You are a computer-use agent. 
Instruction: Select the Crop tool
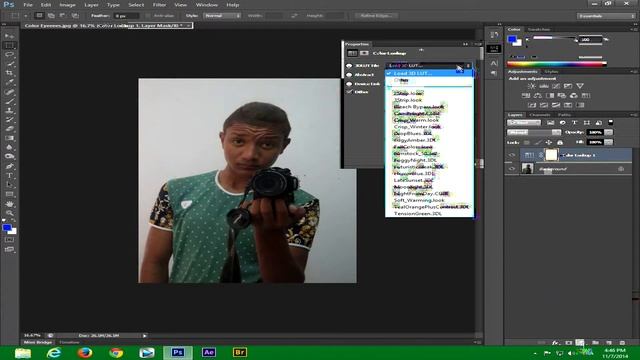[x=9, y=73]
